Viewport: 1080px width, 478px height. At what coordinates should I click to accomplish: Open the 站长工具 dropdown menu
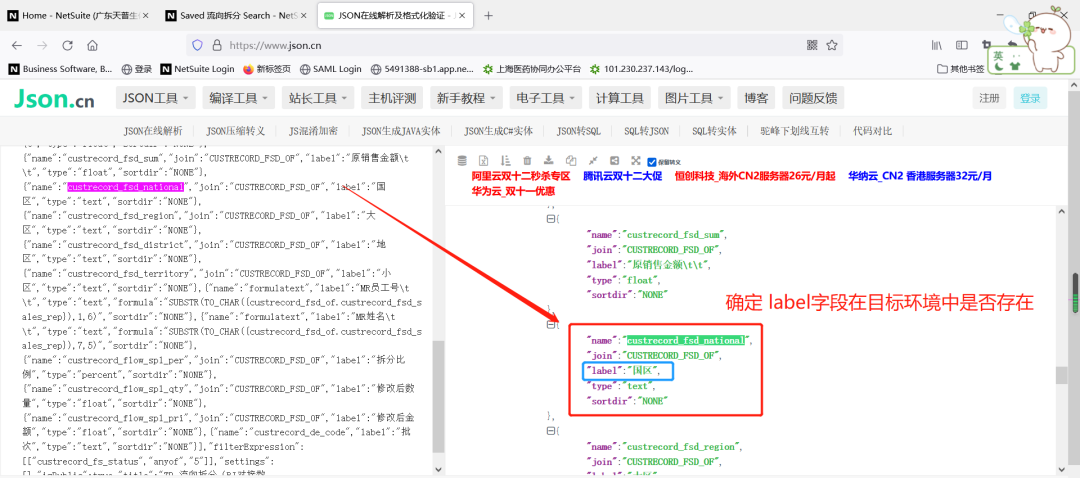click(318, 98)
